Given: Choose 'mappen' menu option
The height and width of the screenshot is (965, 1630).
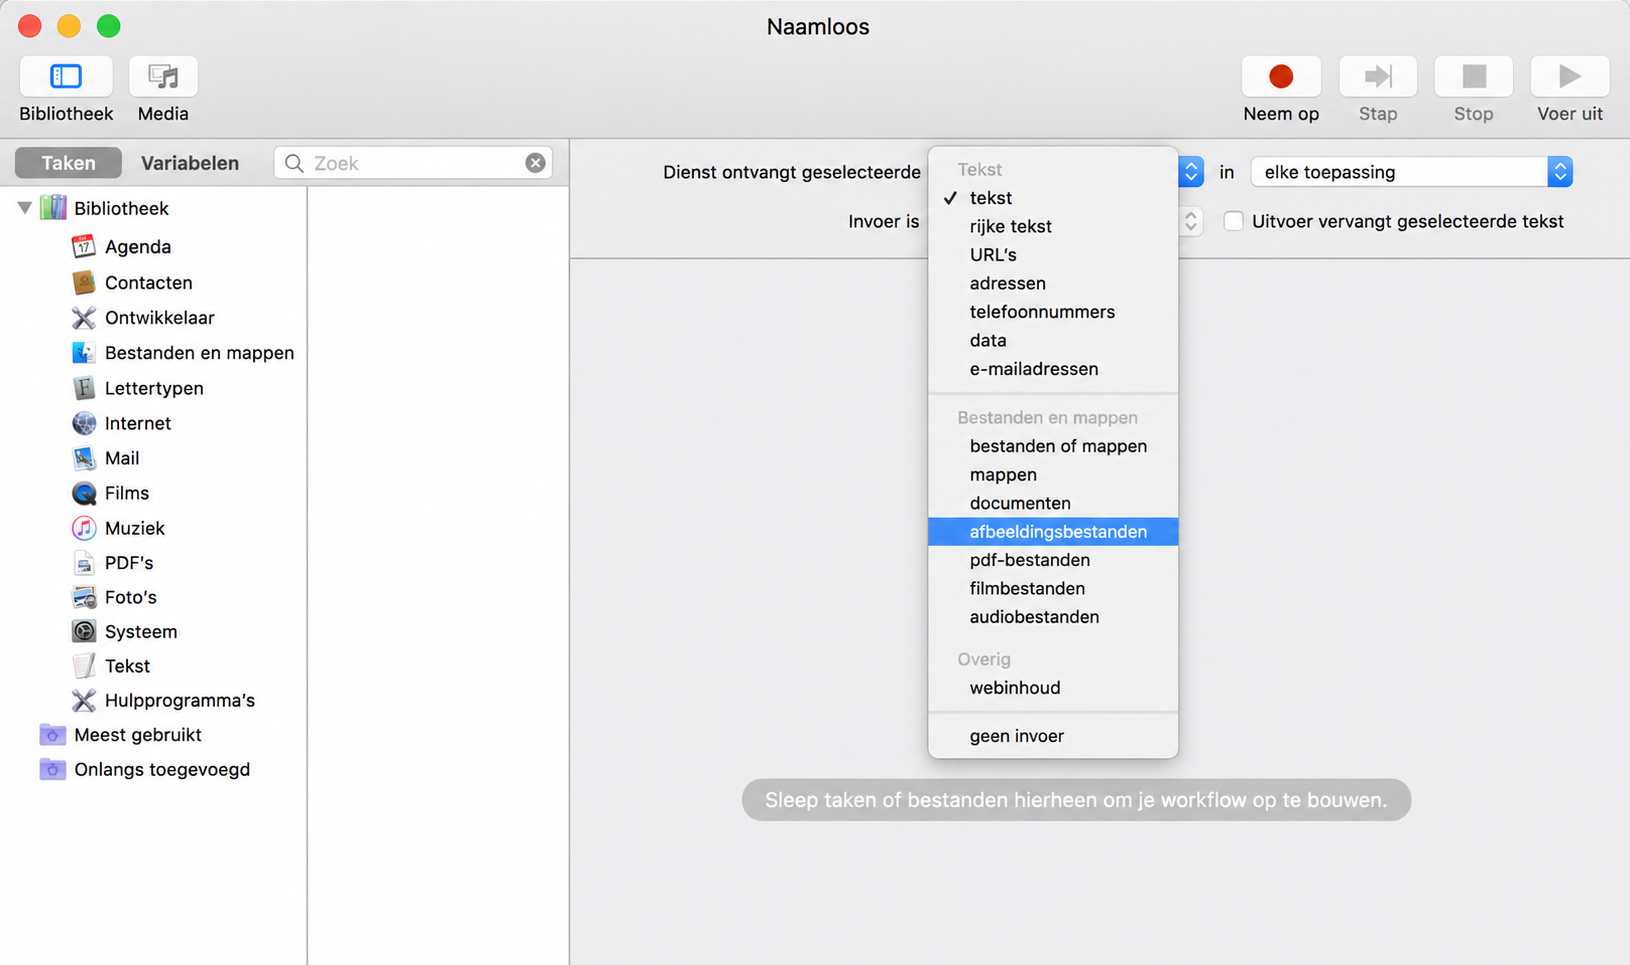Looking at the screenshot, I should pyautogui.click(x=1053, y=475).
